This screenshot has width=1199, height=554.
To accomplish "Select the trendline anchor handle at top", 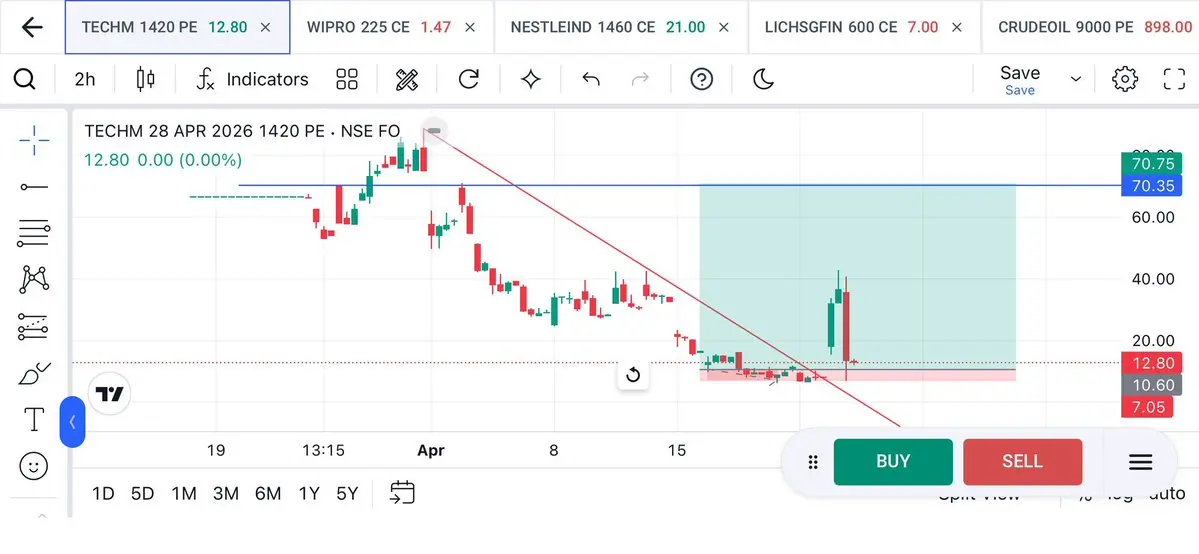I will (434, 131).
